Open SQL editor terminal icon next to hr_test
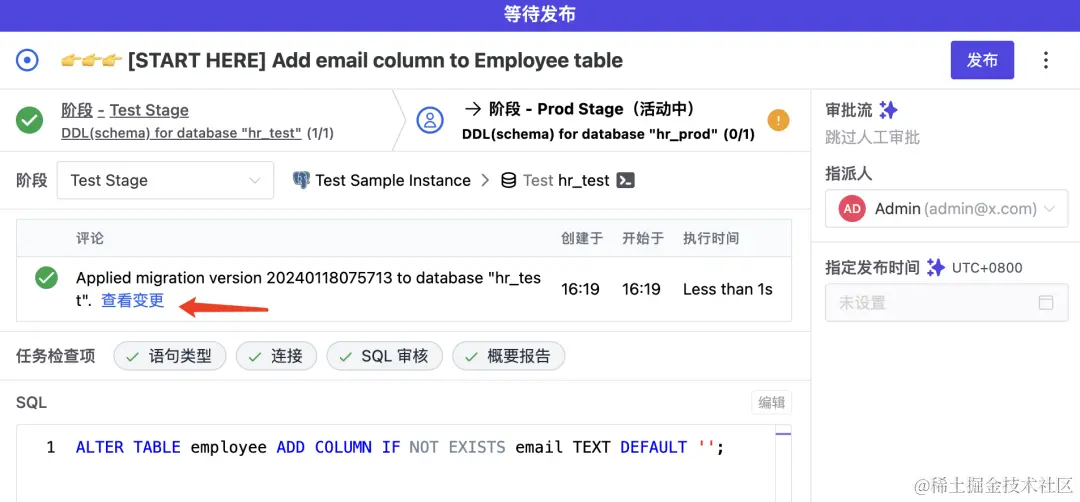The image size is (1080, 502). tap(625, 180)
